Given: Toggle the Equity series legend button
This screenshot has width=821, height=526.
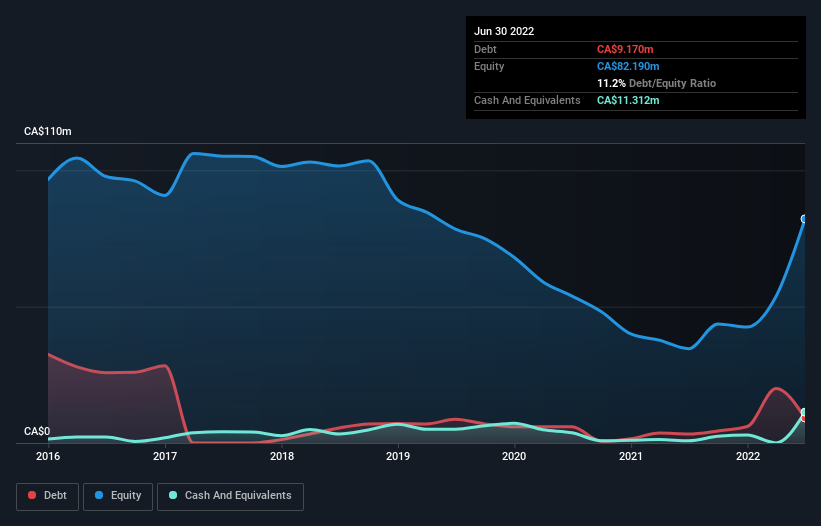Looking at the screenshot, I should (x=118, y=496).
